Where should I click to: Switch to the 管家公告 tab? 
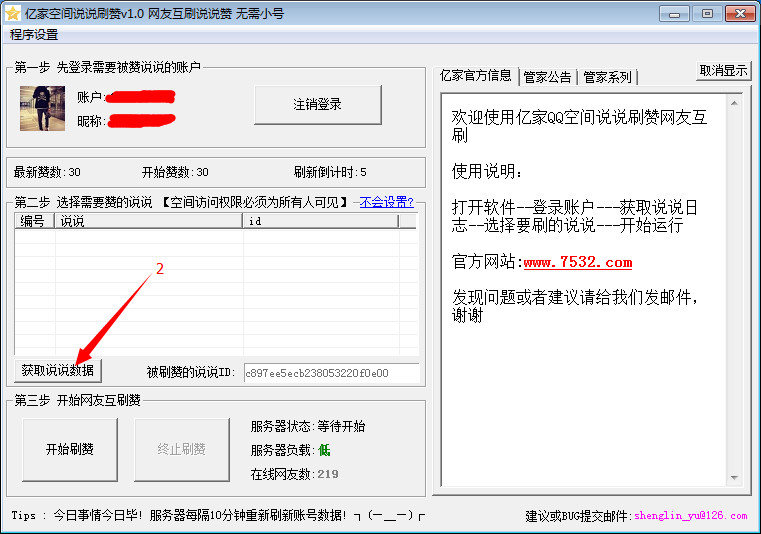tap(547, 77)
